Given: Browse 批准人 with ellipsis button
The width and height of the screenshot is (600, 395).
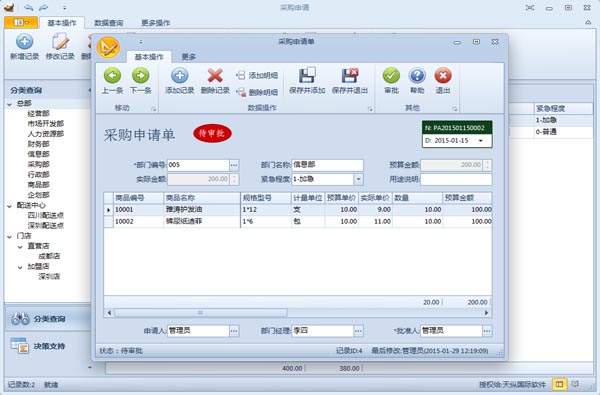Looking at the screenshot, I should click(487, 331).
